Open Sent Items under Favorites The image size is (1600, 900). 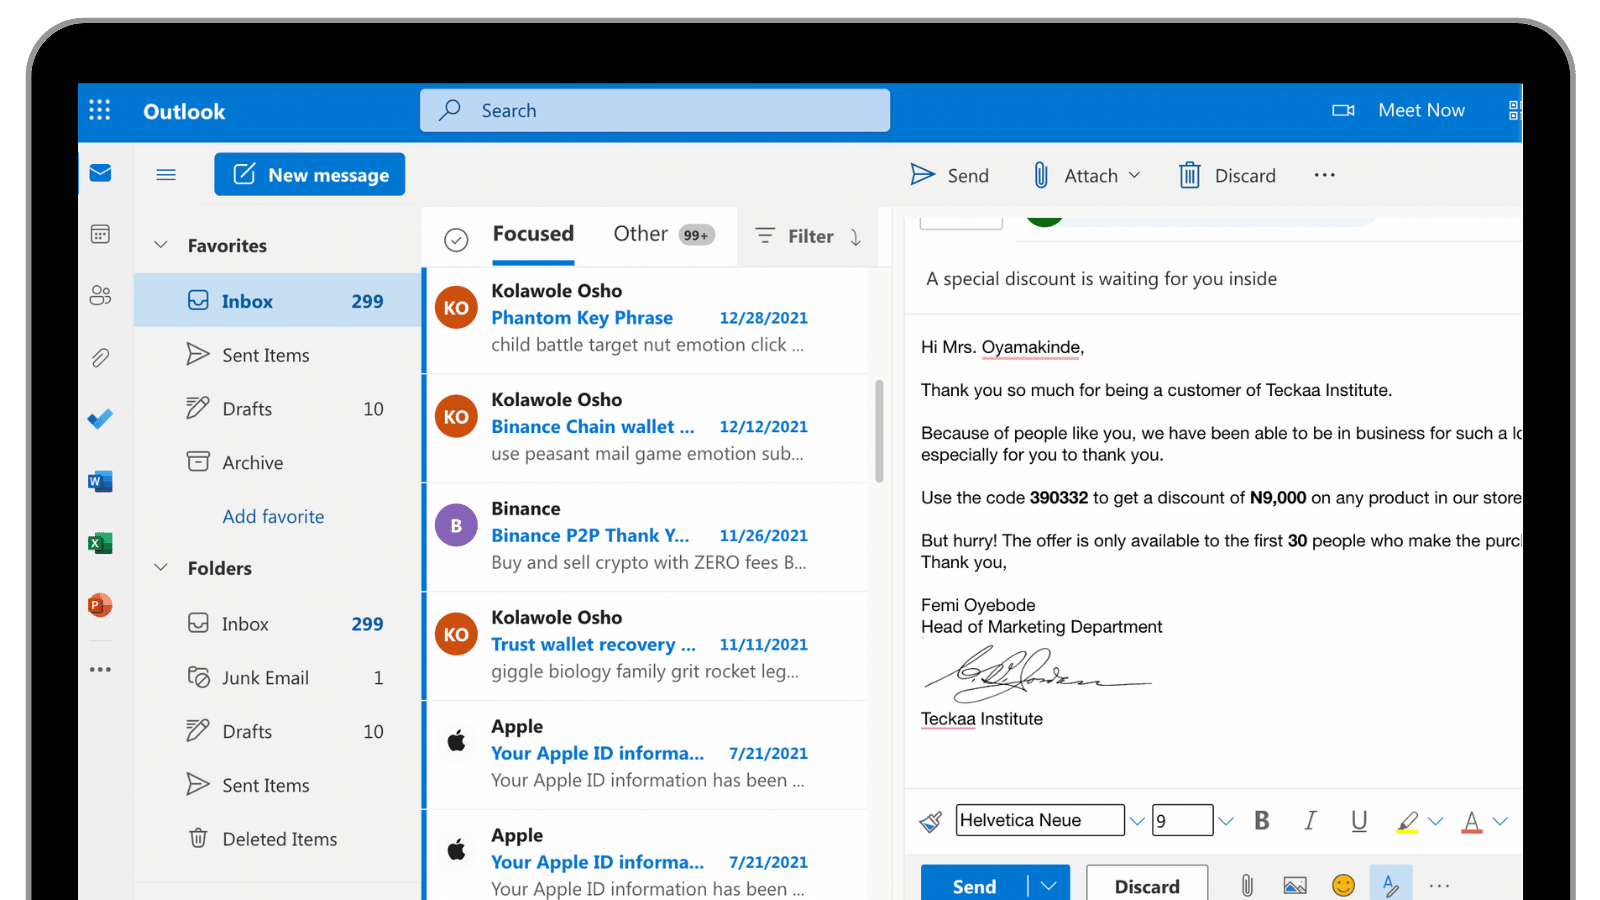click(278, 355)
